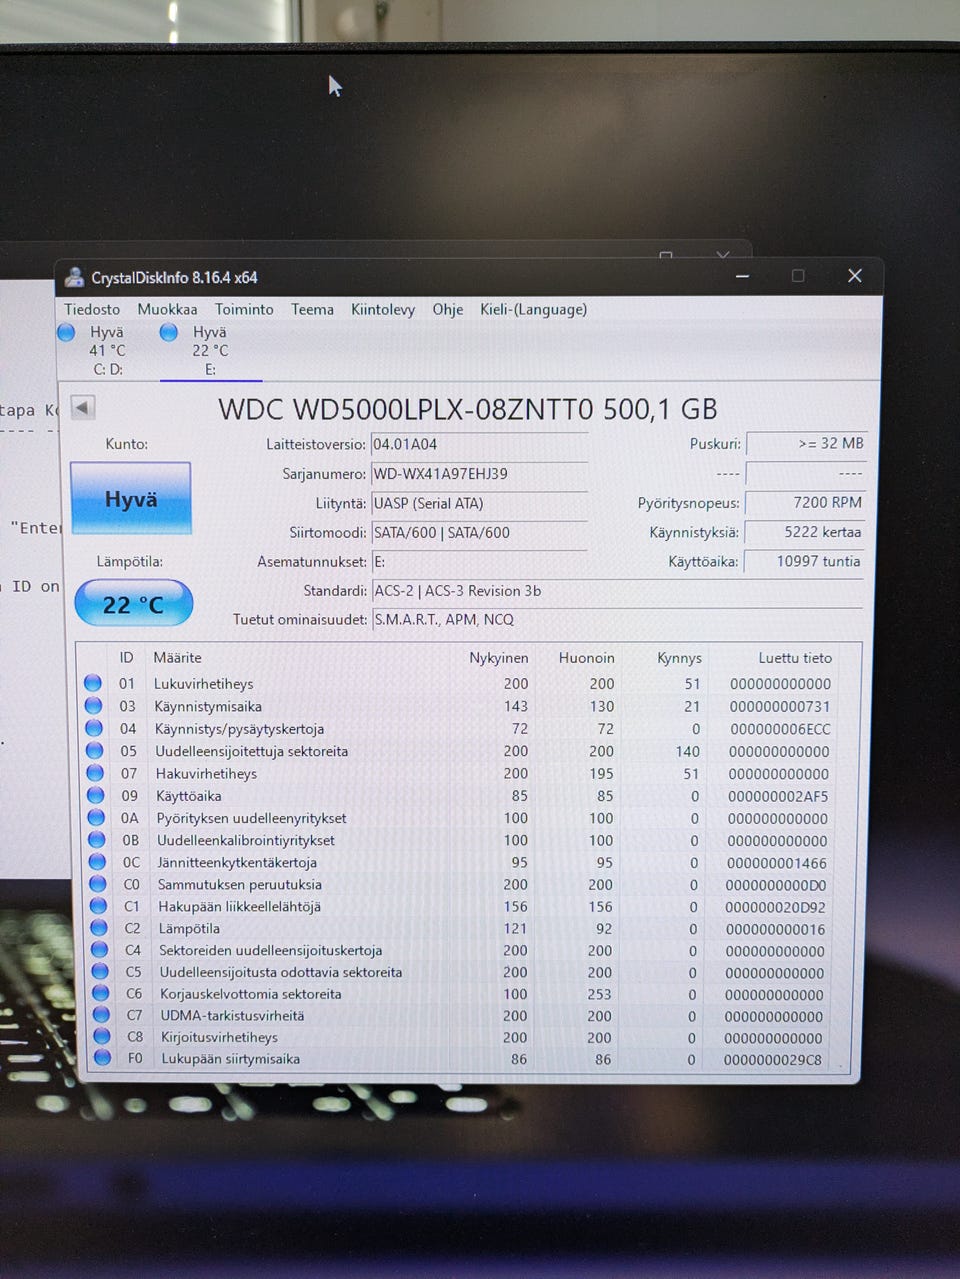Click status icon for Kirjoitusvirhetiheys
Image resolution: width=960 pixels, height=1279 pixels.
102,1037
